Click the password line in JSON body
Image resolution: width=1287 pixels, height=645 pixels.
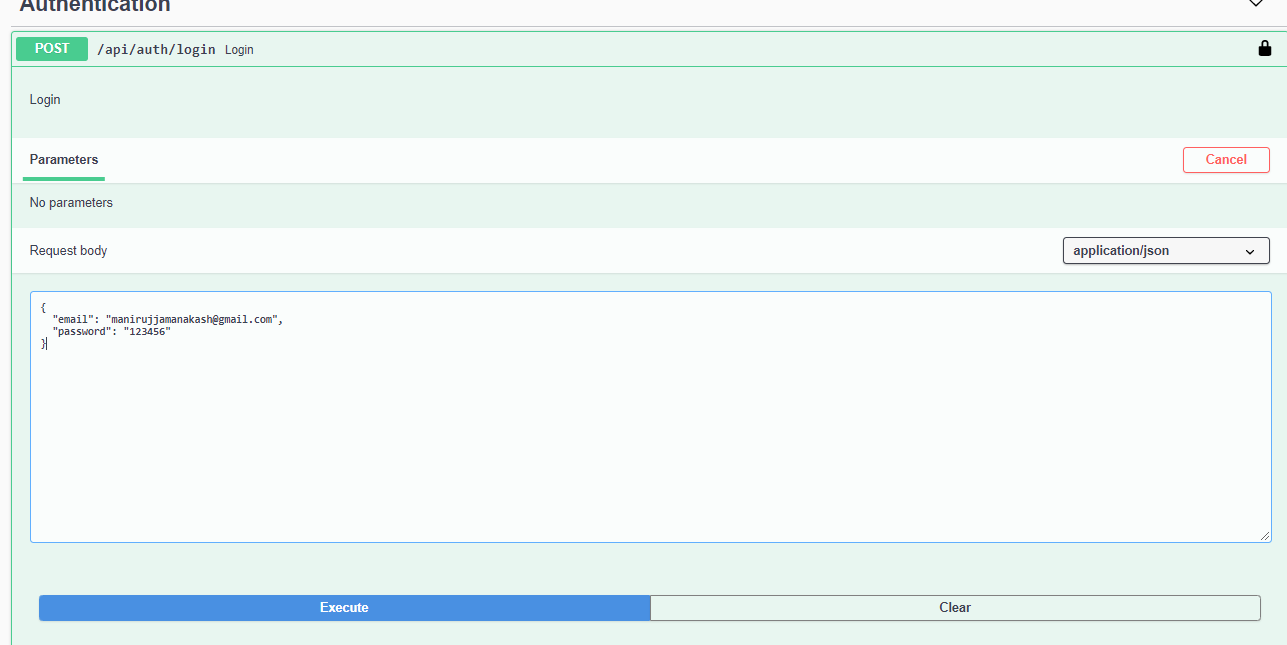click(112, 332)
